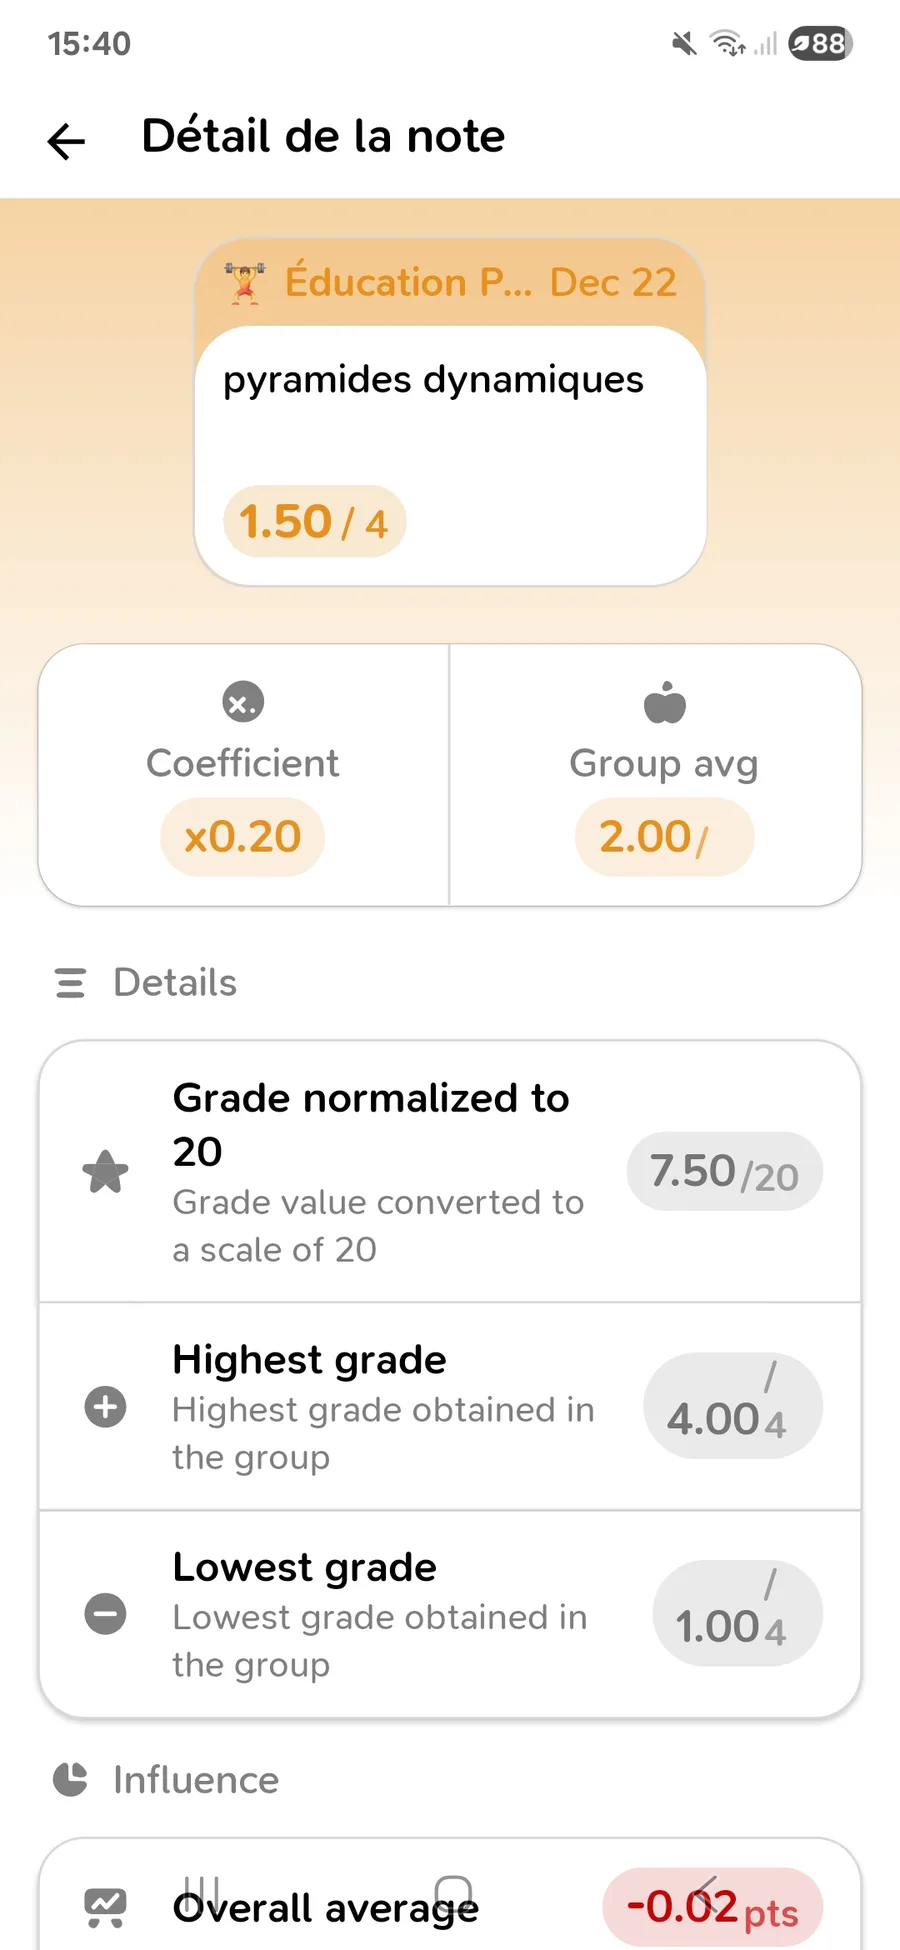Tap the star icon for normalized grade

point(105,1172)
